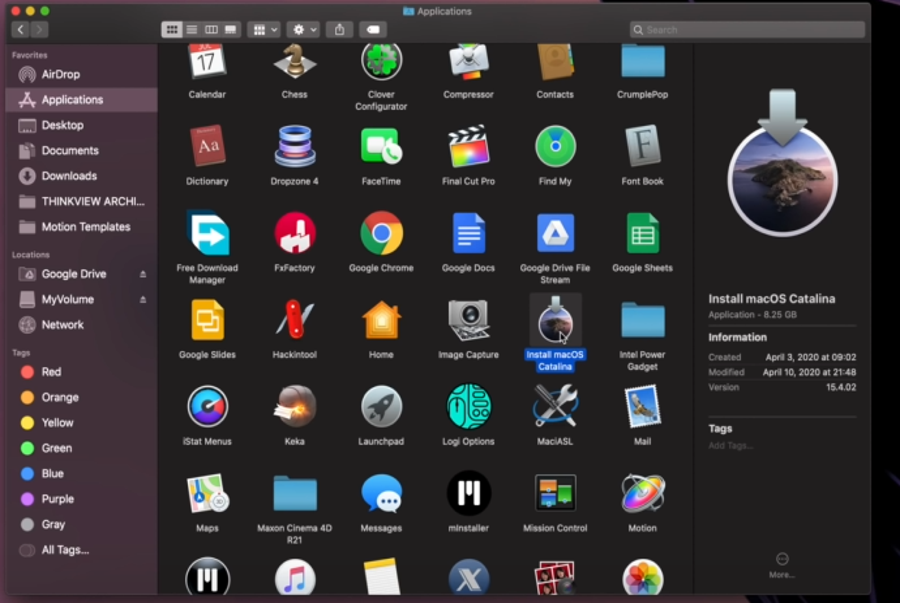Select the Chess application icon
900x603 pixels.
point(294,62)
